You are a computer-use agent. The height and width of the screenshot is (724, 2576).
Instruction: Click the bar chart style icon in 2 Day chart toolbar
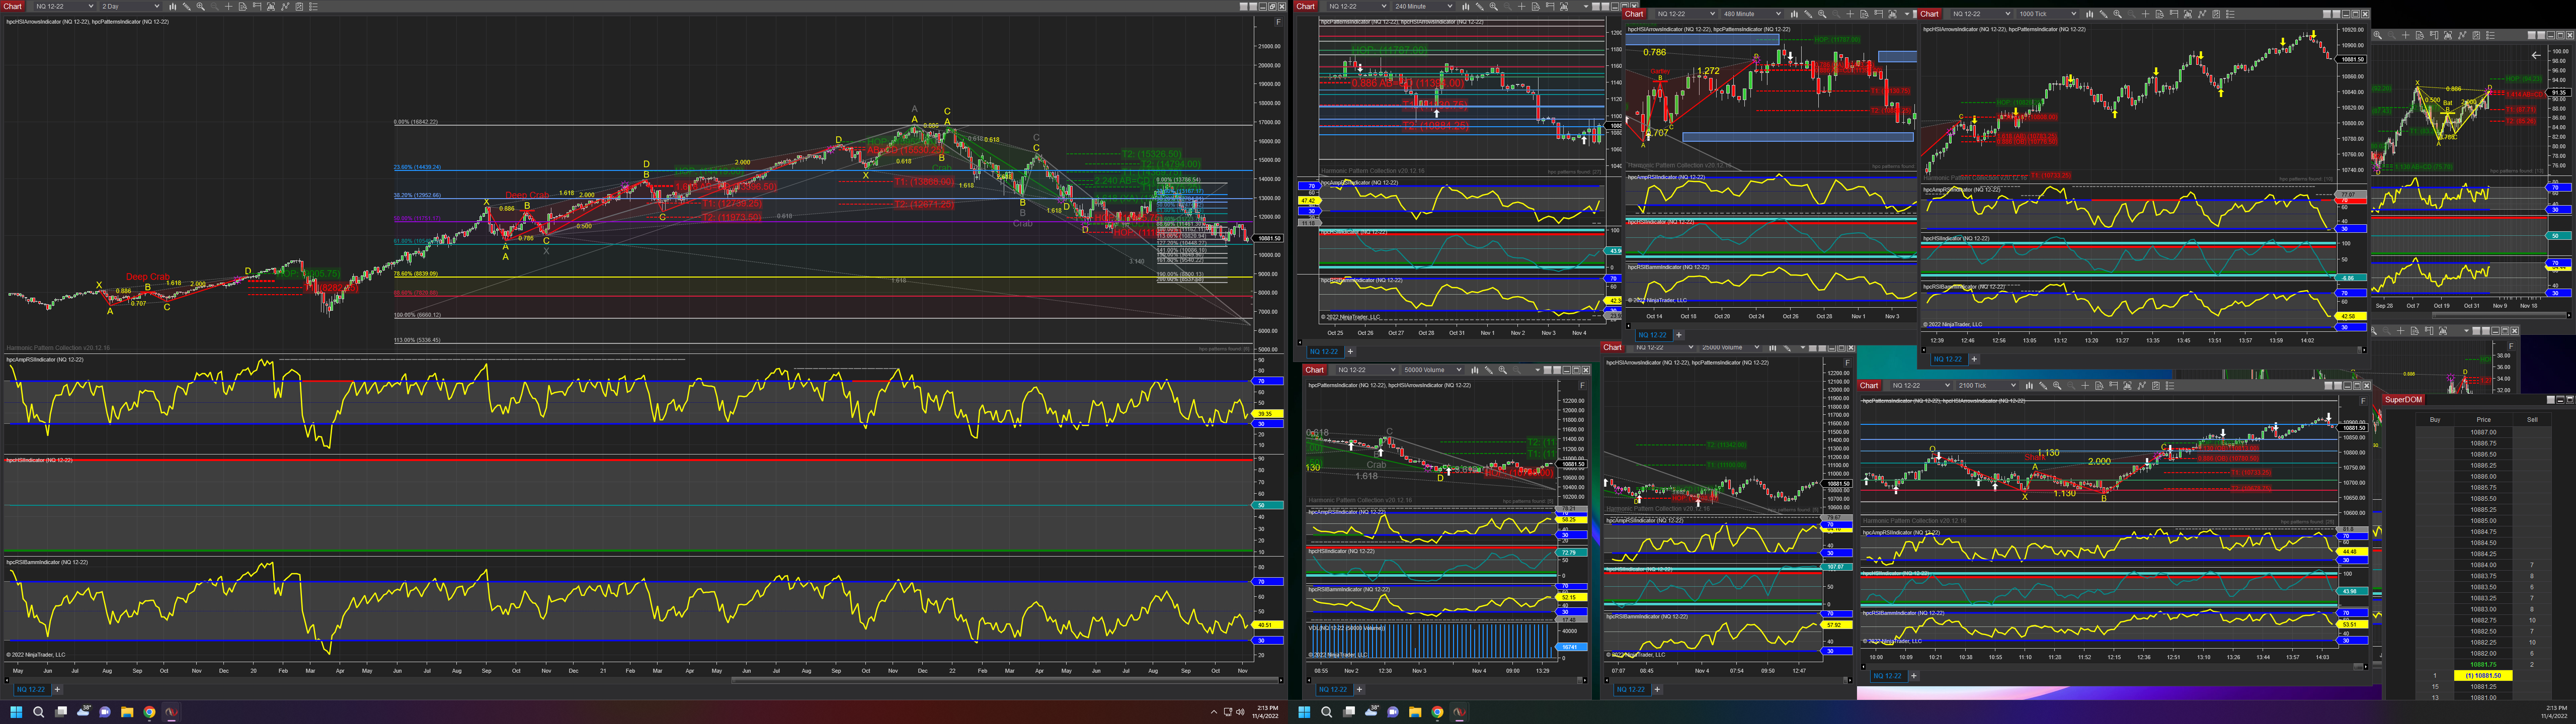tap(173, 6)
